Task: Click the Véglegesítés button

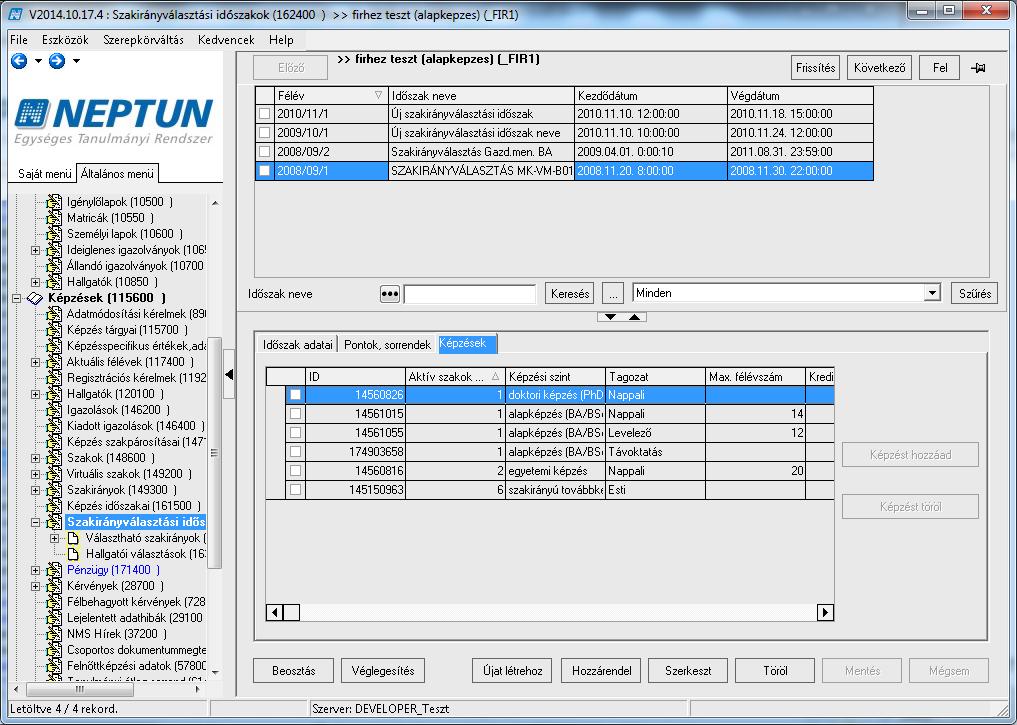Action: [x=383, y=671]
